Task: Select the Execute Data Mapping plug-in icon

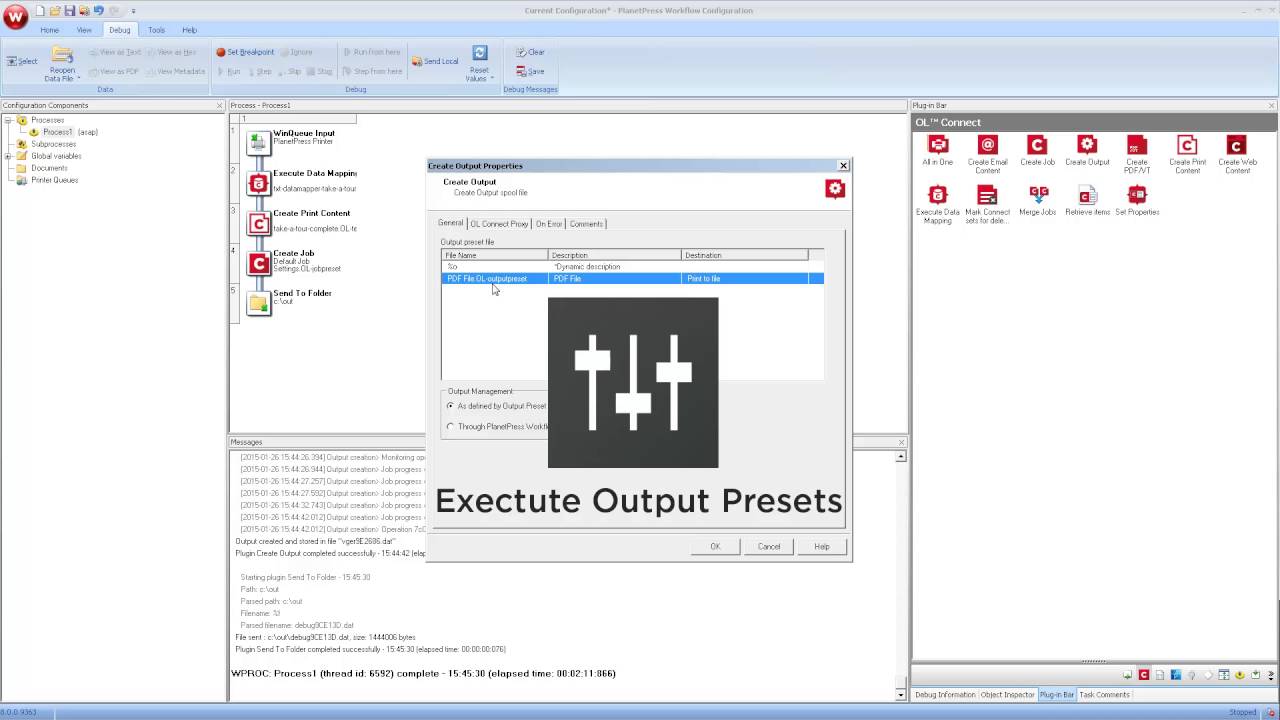Action: pyautogui.click(x=937, y=196)
